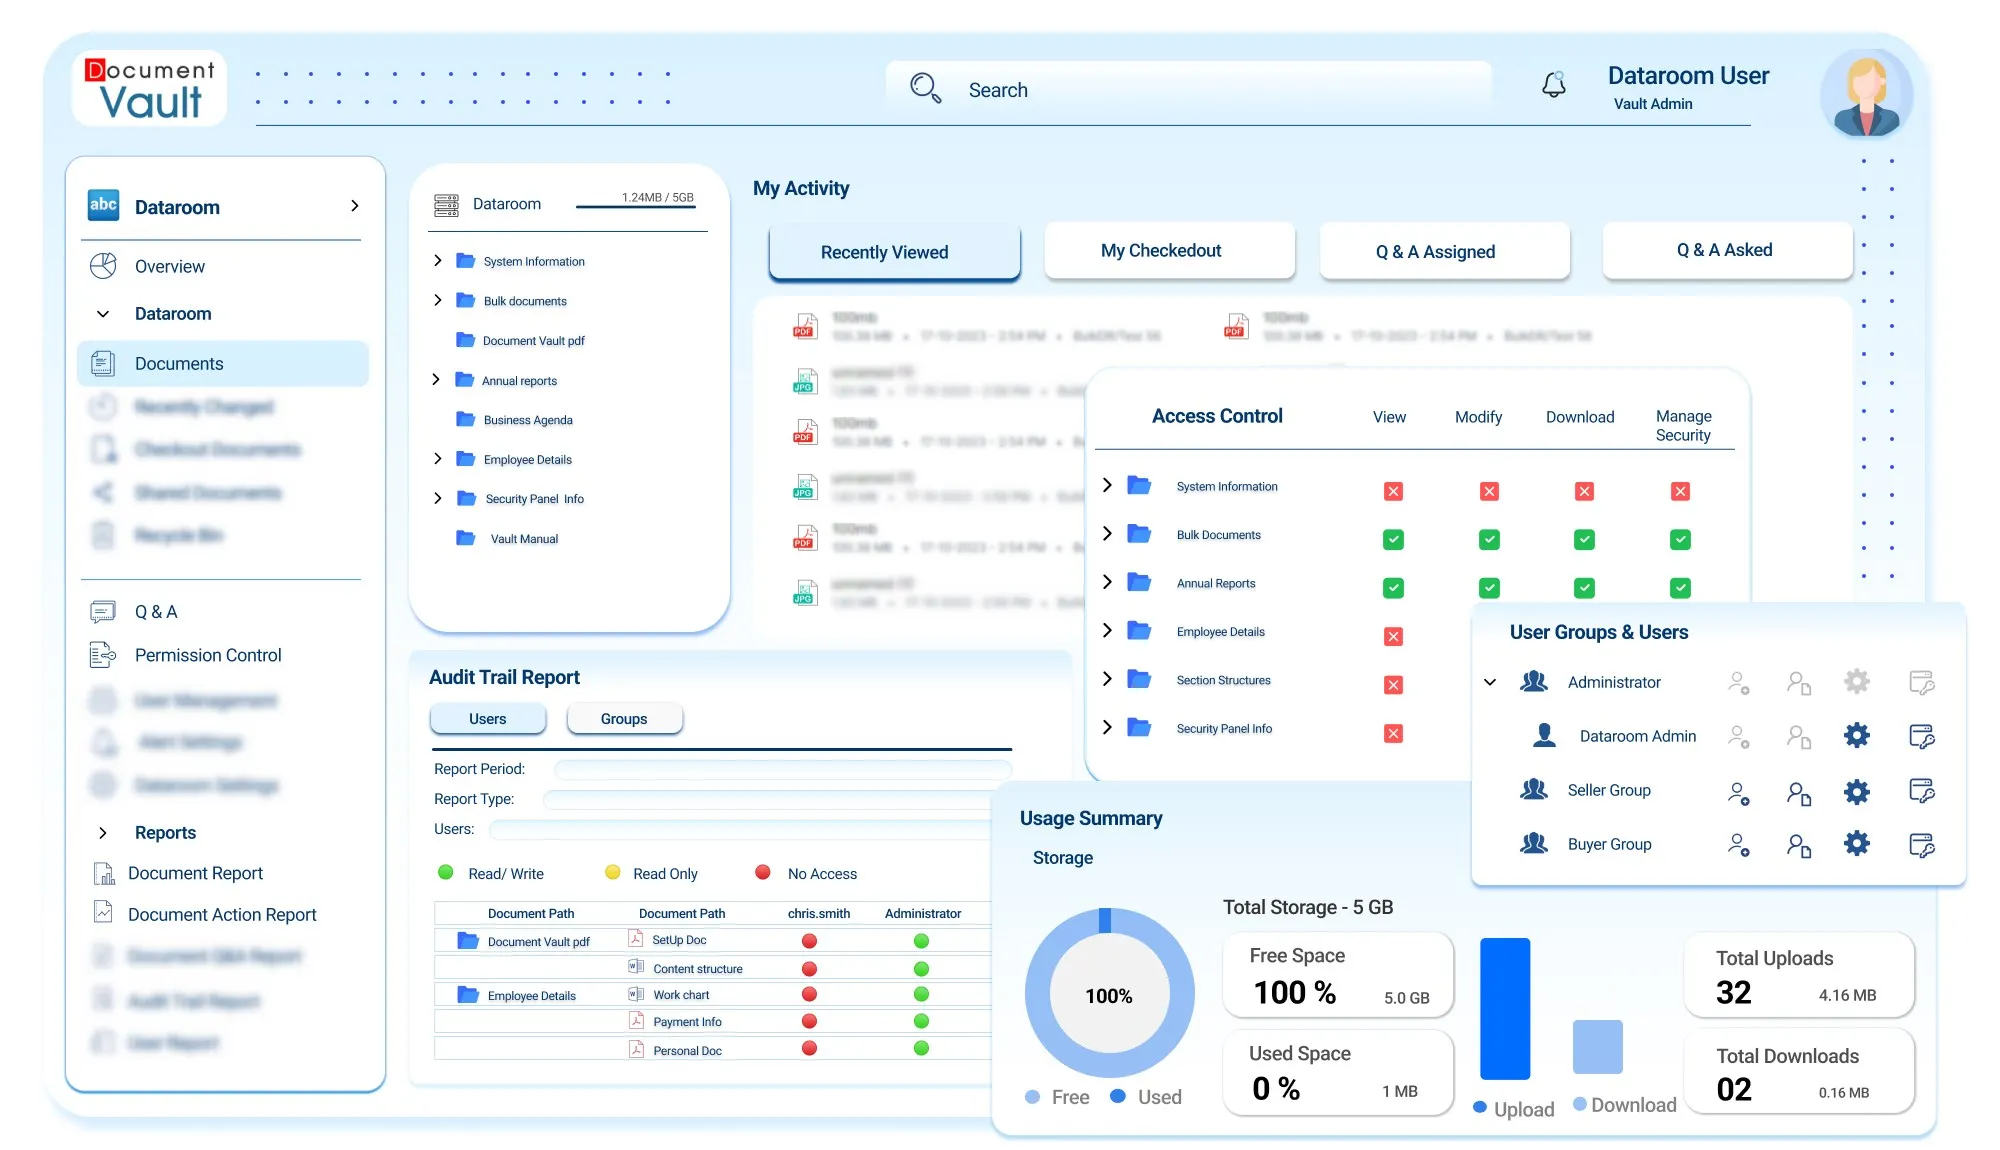Click the notification bell icon
Viewport: 2000px width, 1150px height.
tap(1553, 86)
